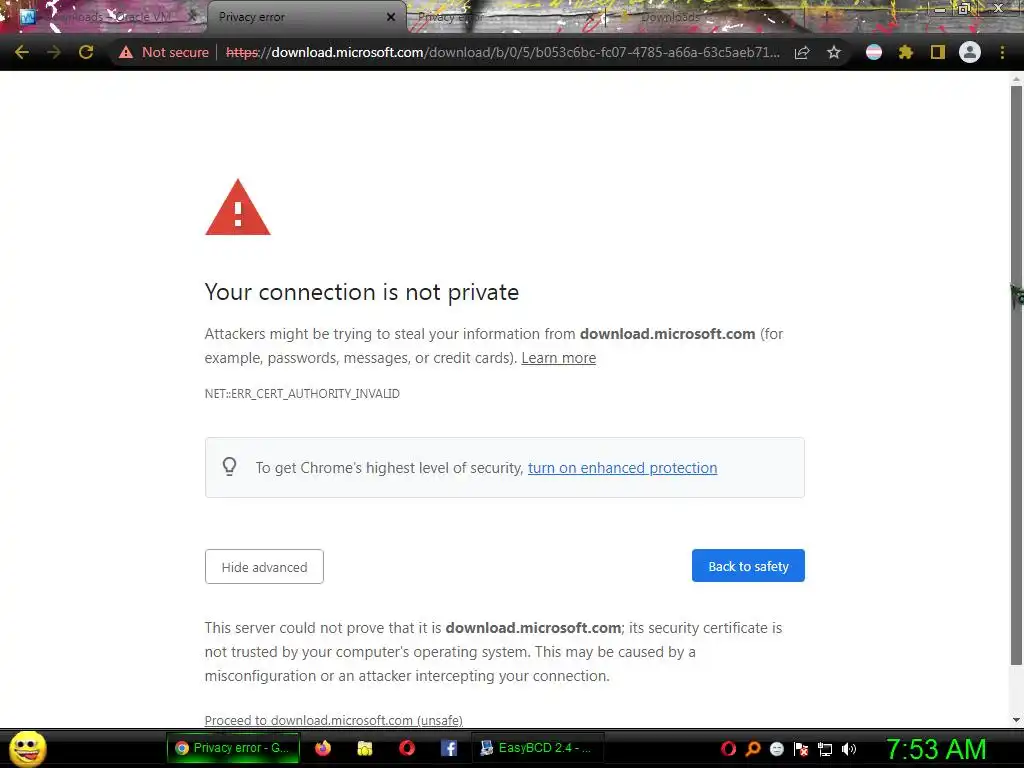
Task: Reload the page with the refresh icon
Action: 86,52
